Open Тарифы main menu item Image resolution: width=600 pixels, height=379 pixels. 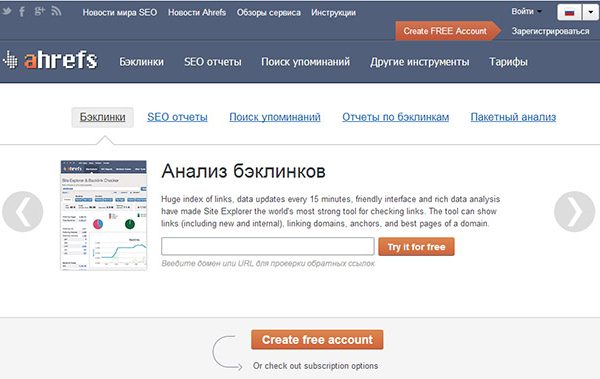[508, 62]
